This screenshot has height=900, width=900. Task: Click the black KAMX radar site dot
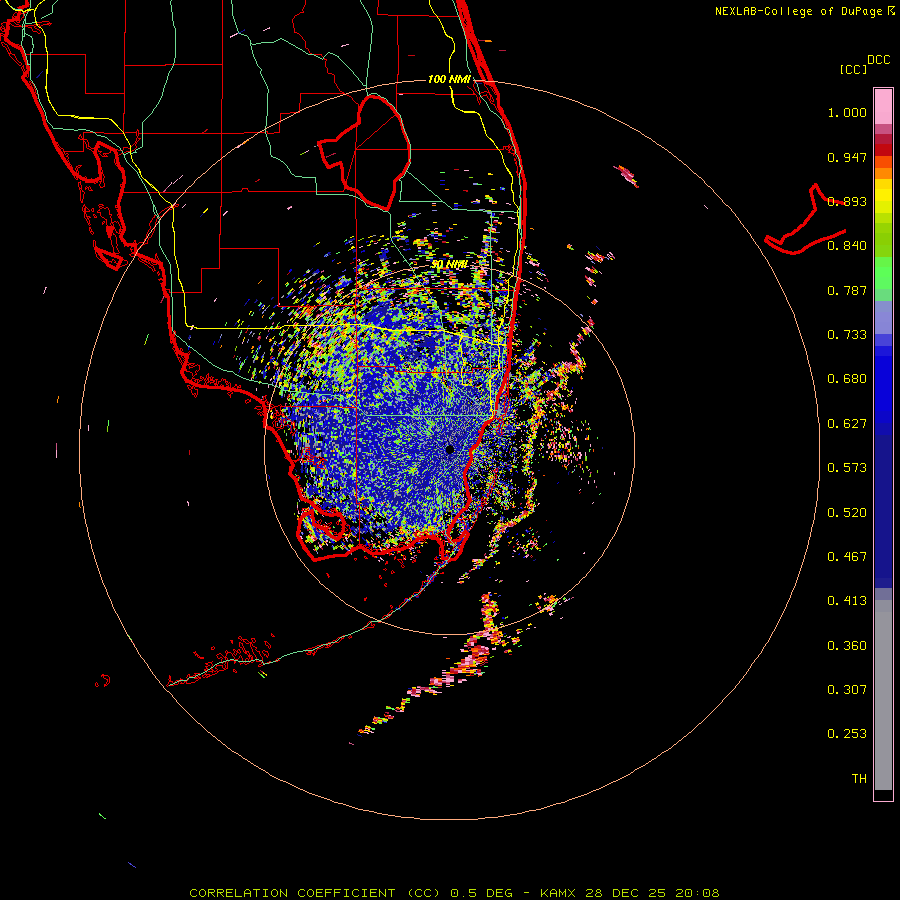(450, 449)
